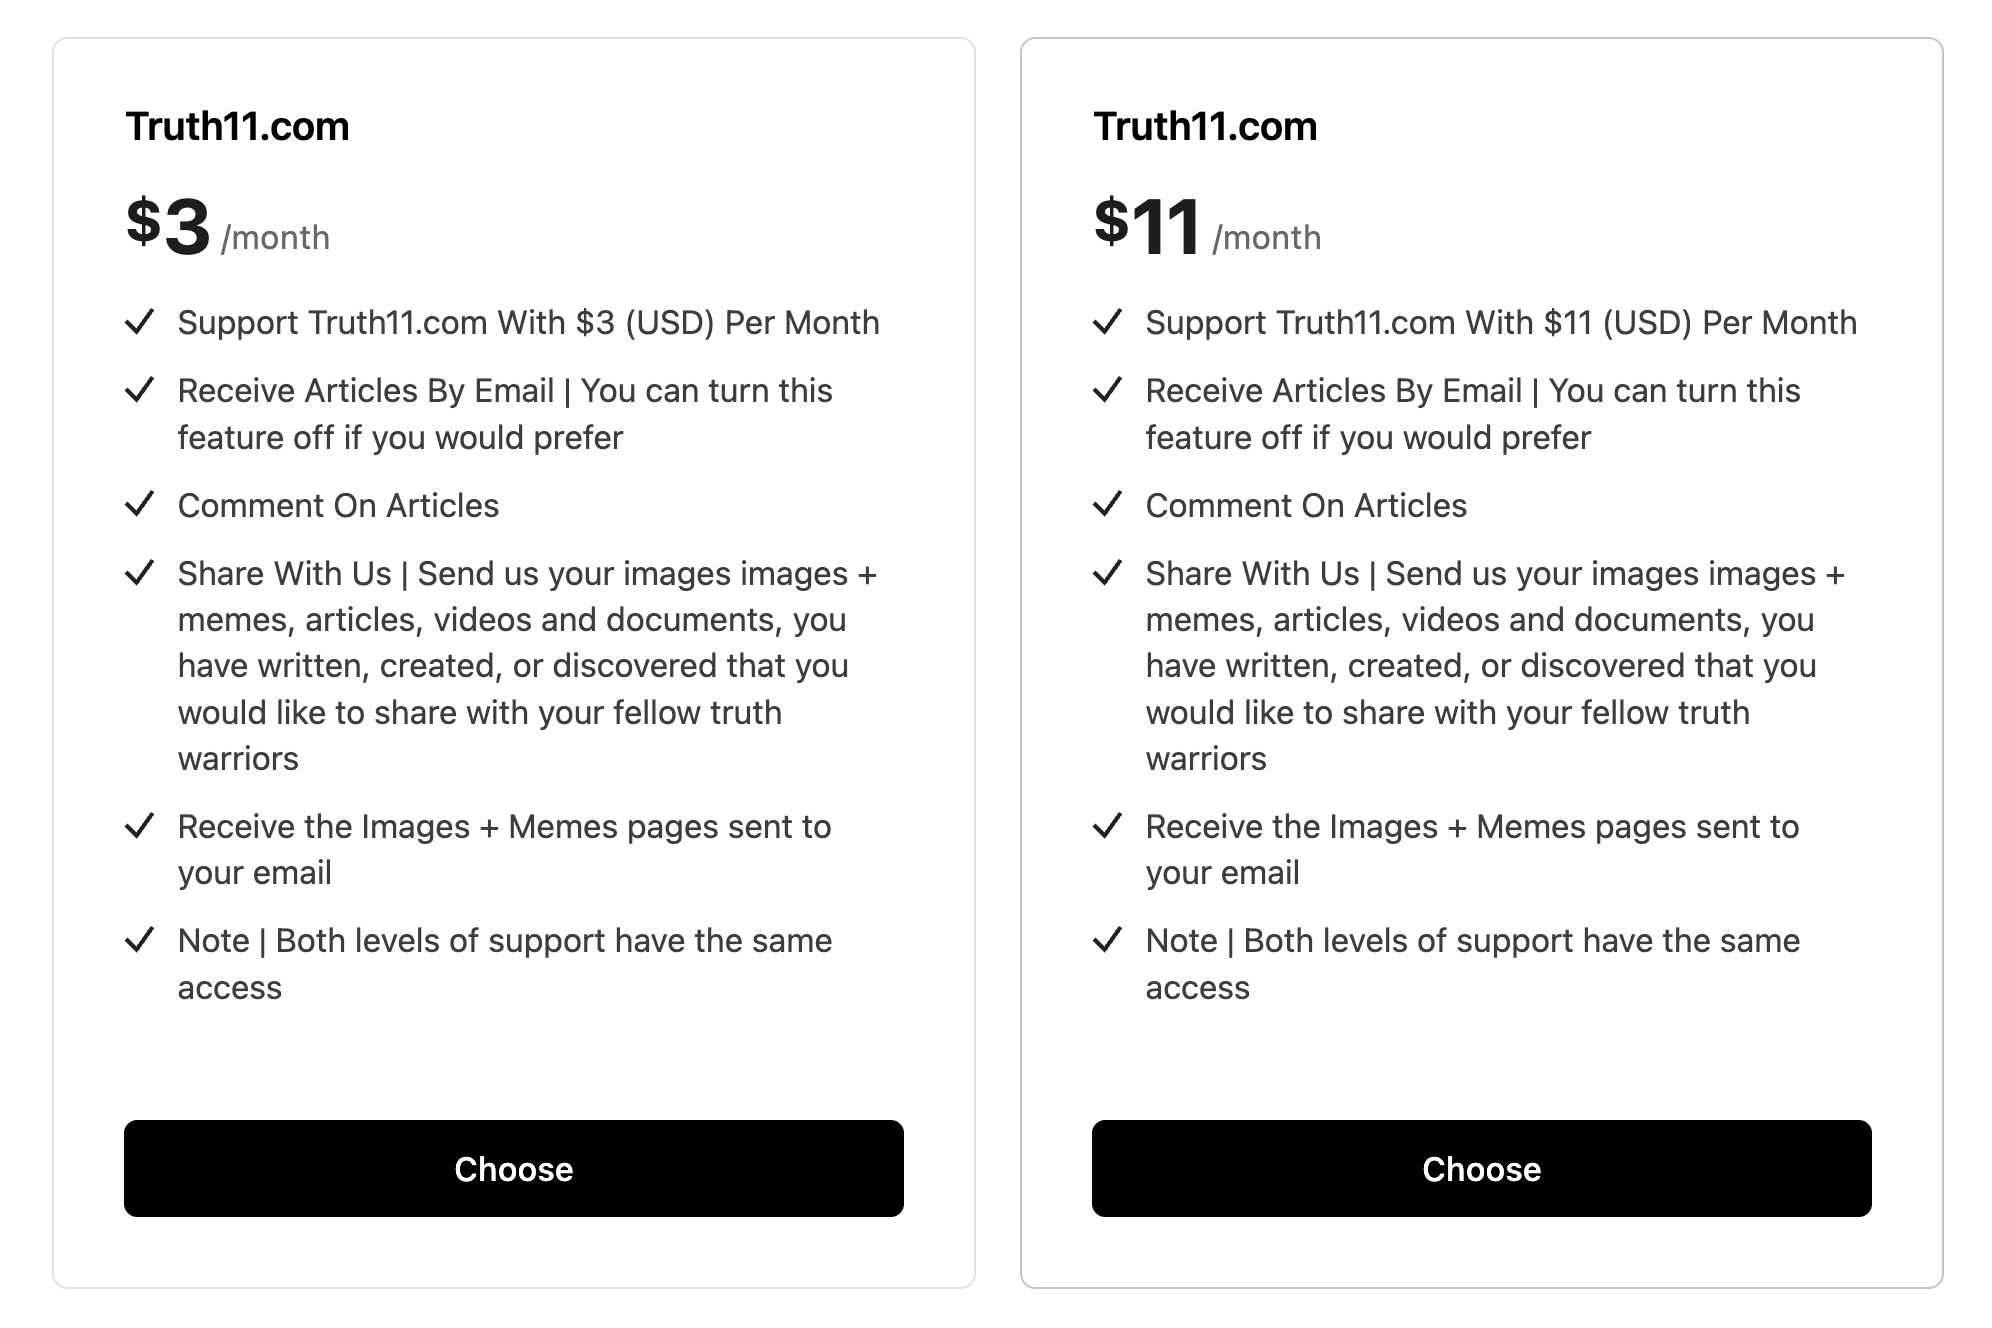1992x1328 pixels.
Task: Click the Receive Articles By Email checkmark, $3 plan
Action: point(139,390)
